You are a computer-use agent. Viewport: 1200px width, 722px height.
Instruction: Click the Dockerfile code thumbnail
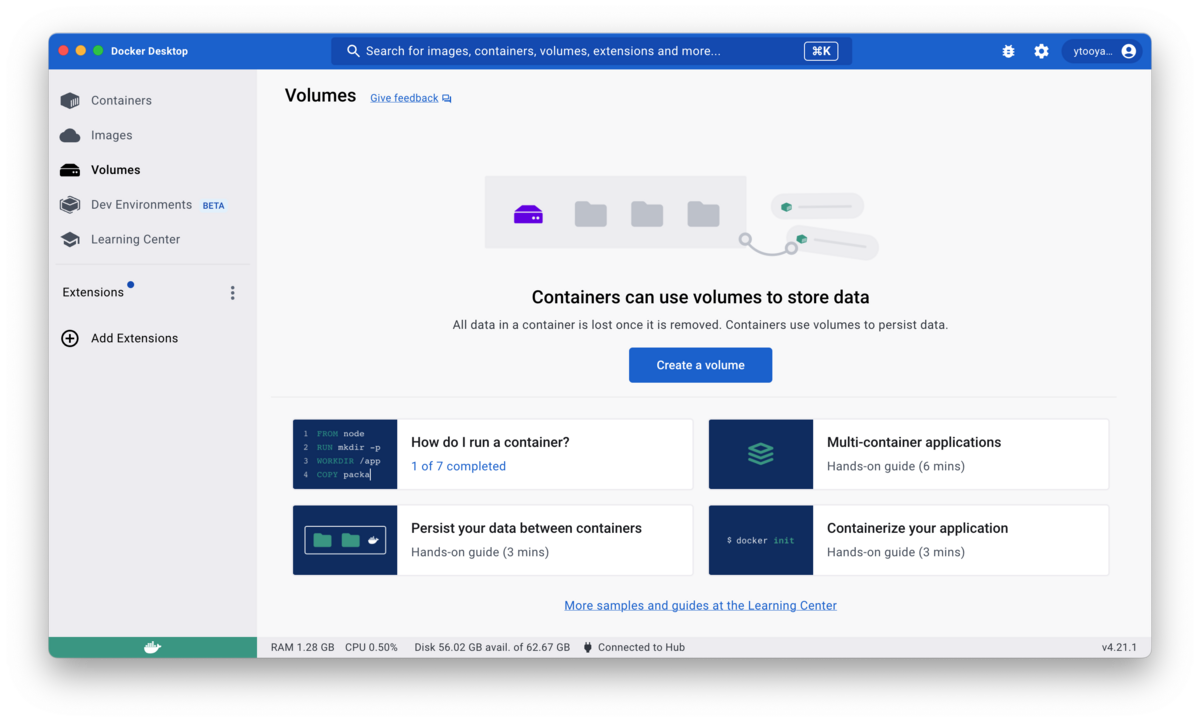click(x=345, y=454)
